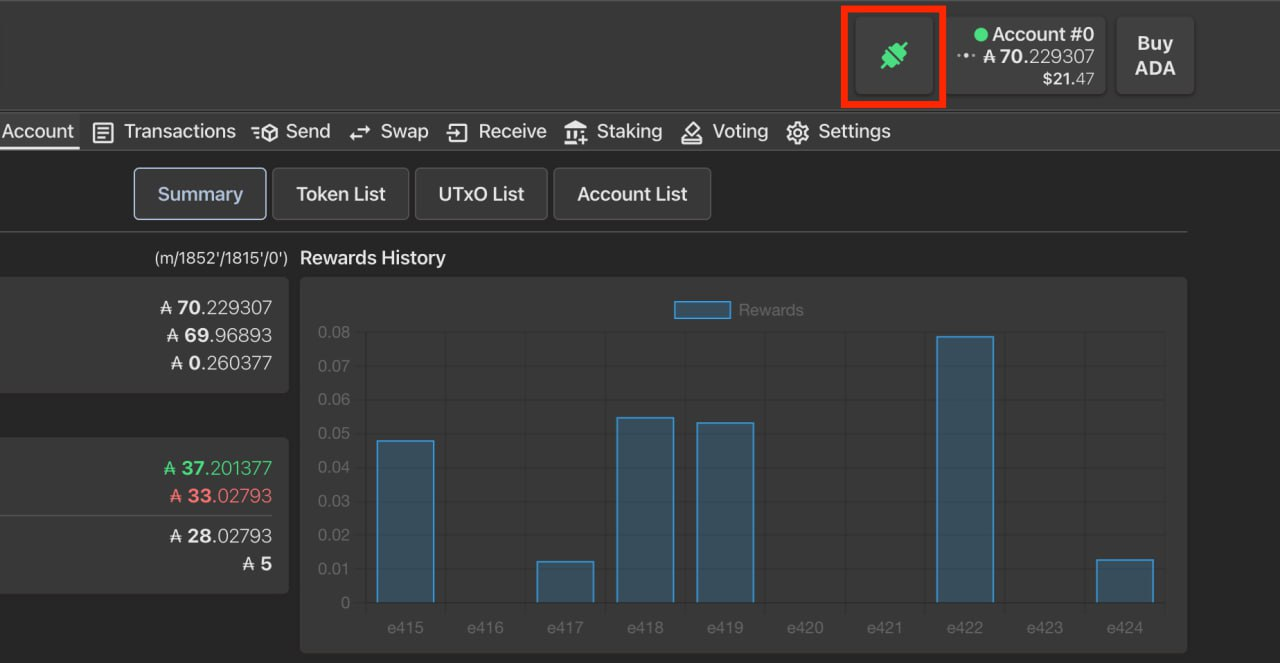
Task: Click the Transactions list icon
Action: point(103,132)
